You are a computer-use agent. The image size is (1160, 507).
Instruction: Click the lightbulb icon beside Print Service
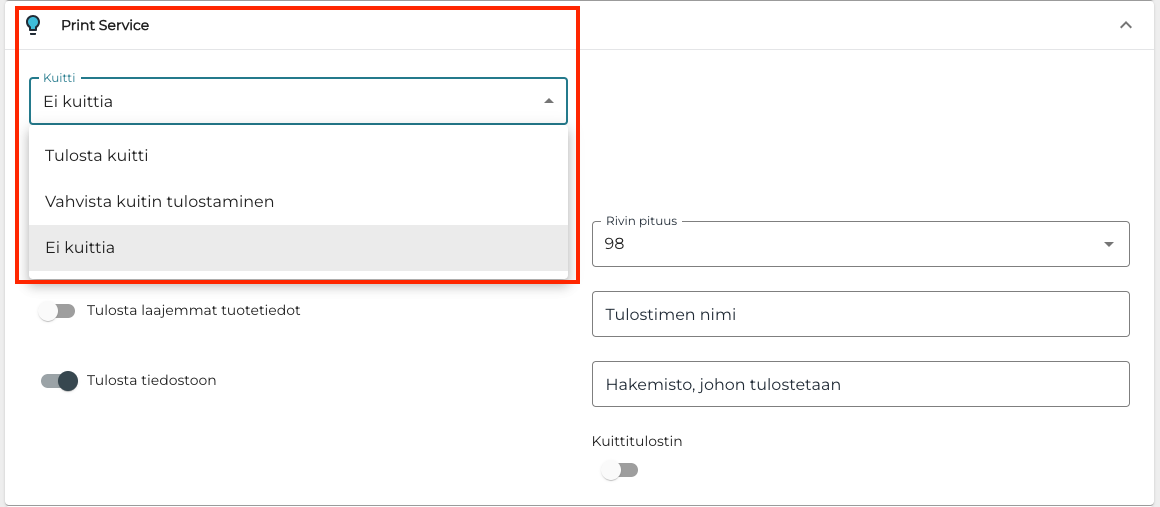click(x=33, y=25)
